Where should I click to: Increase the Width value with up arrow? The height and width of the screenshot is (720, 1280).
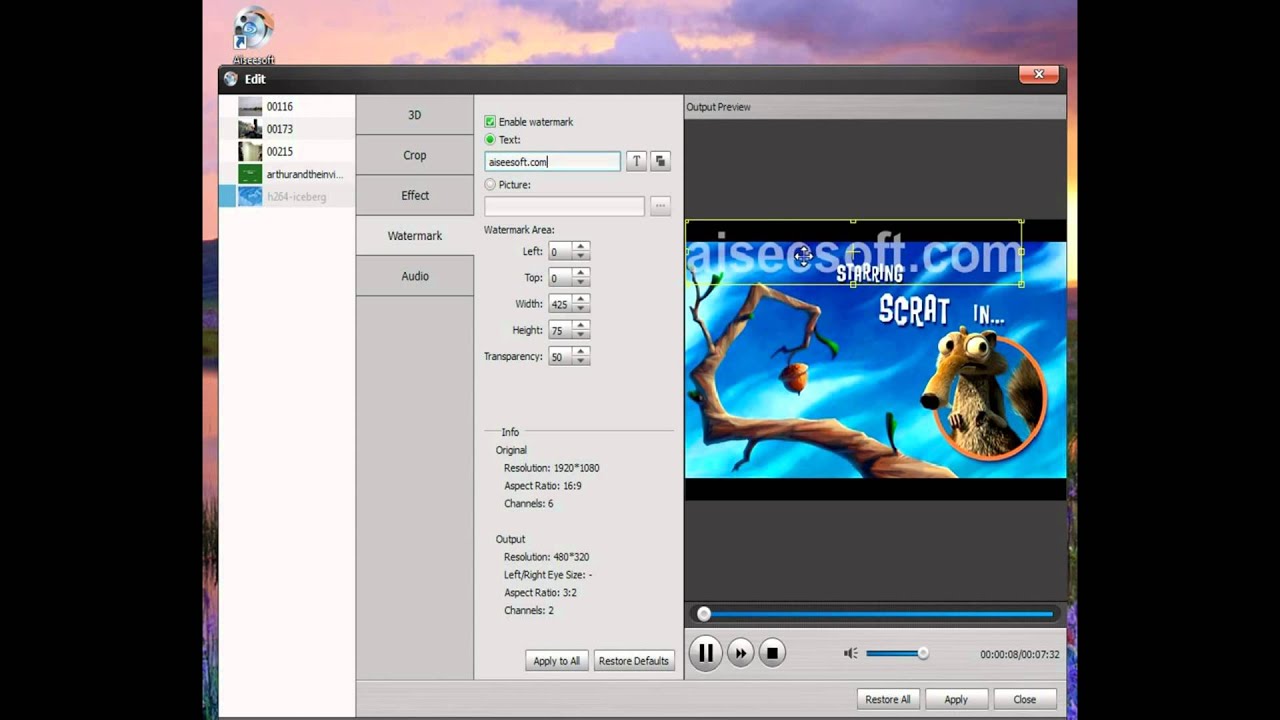pos(581,299)
